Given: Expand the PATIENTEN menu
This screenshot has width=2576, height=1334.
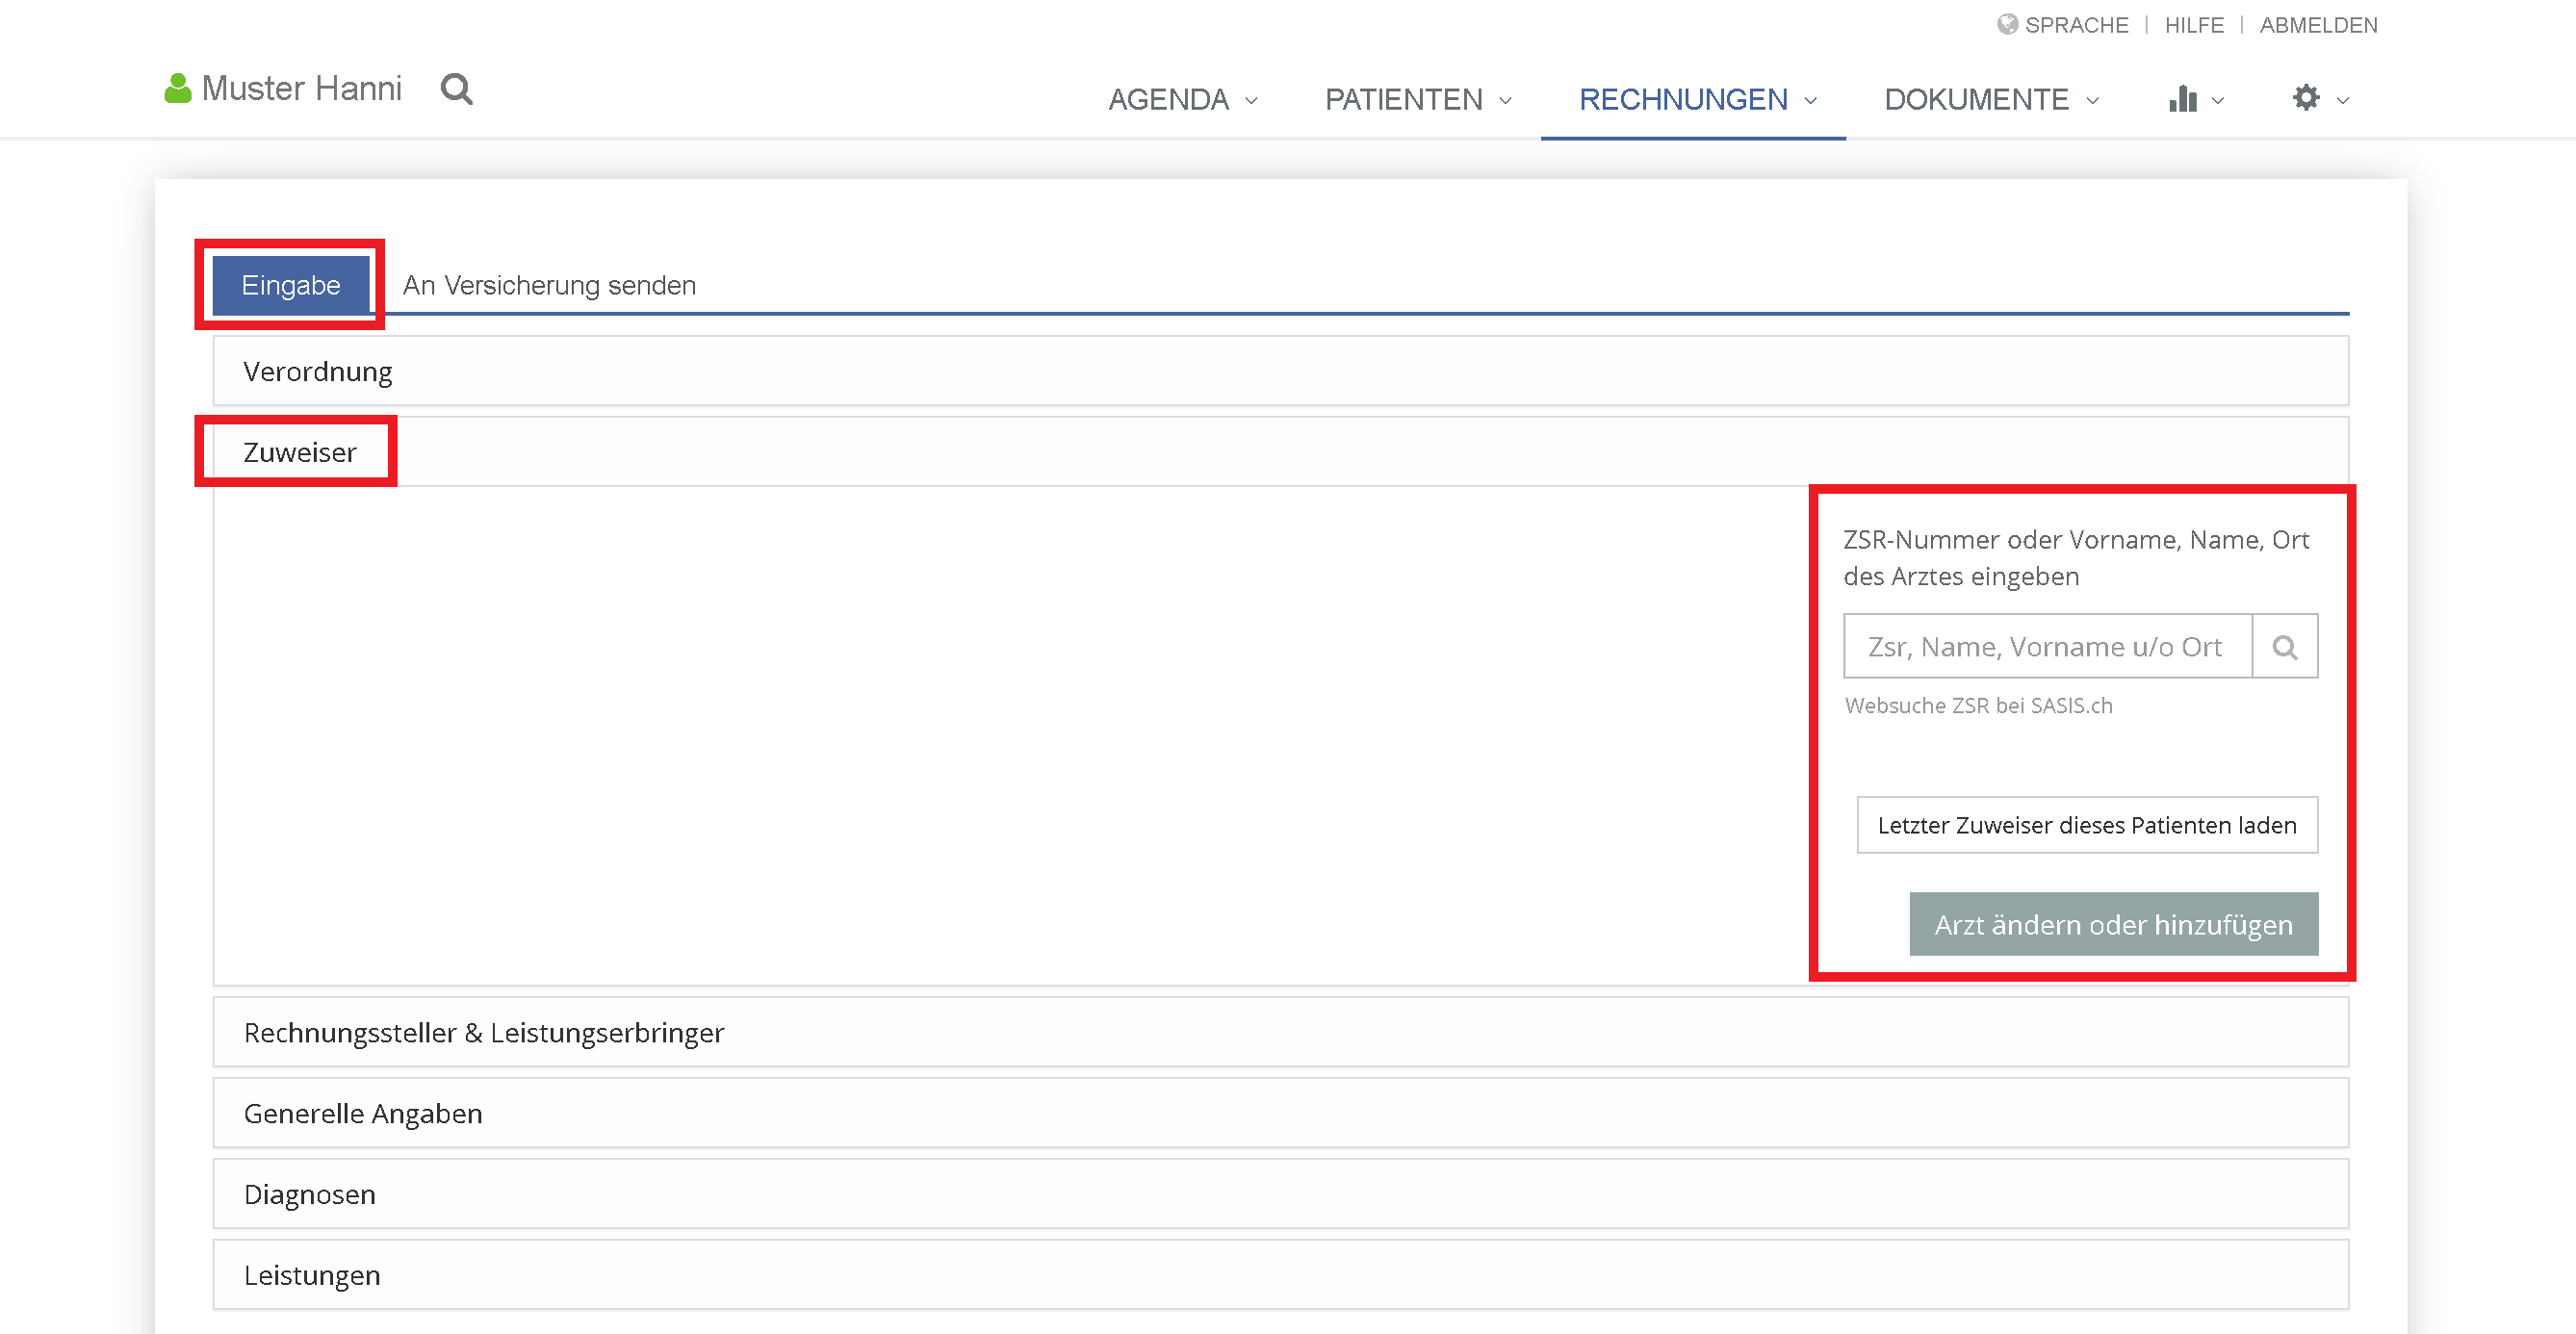Looking at the screenshot, I should click(1419, 99).
